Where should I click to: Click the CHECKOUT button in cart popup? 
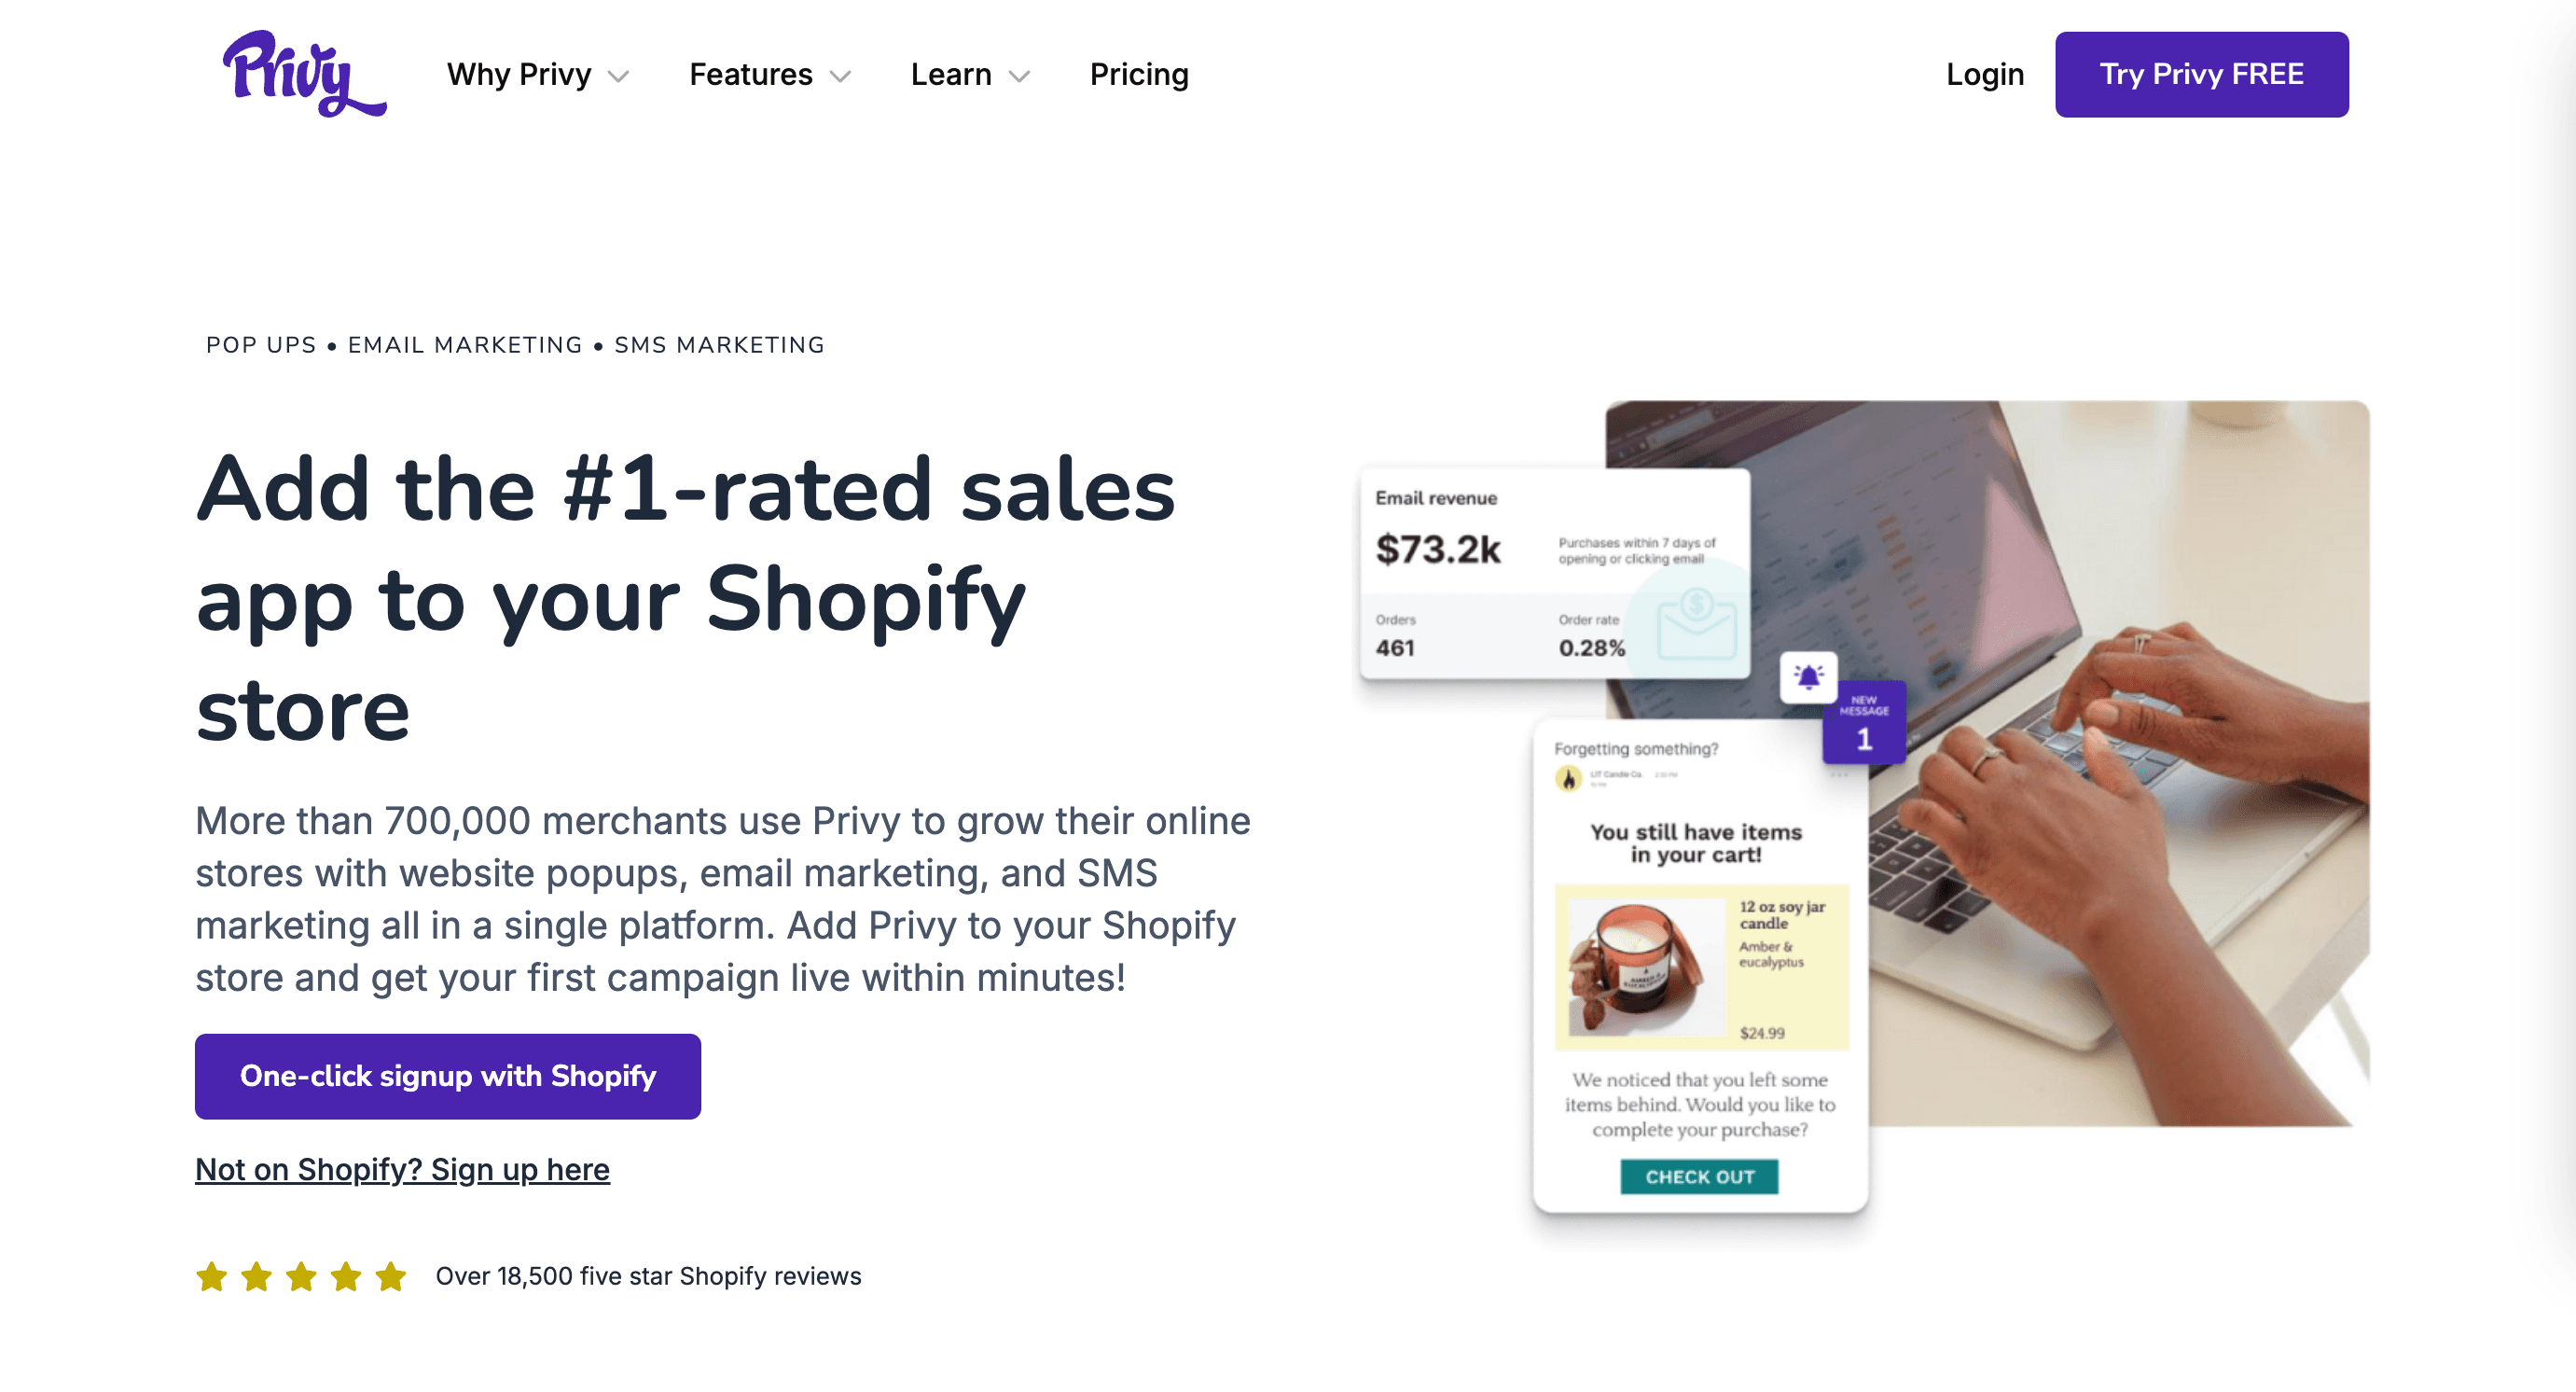click(x=1697, y=1176)
